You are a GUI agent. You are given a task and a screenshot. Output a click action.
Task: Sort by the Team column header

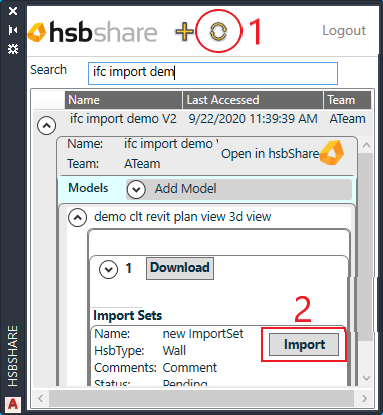coord(347,100)
